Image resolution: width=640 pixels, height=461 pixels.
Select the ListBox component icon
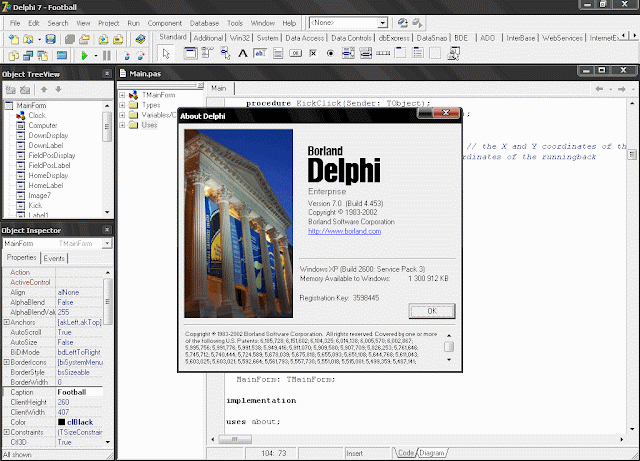click(x=348, y=53)
